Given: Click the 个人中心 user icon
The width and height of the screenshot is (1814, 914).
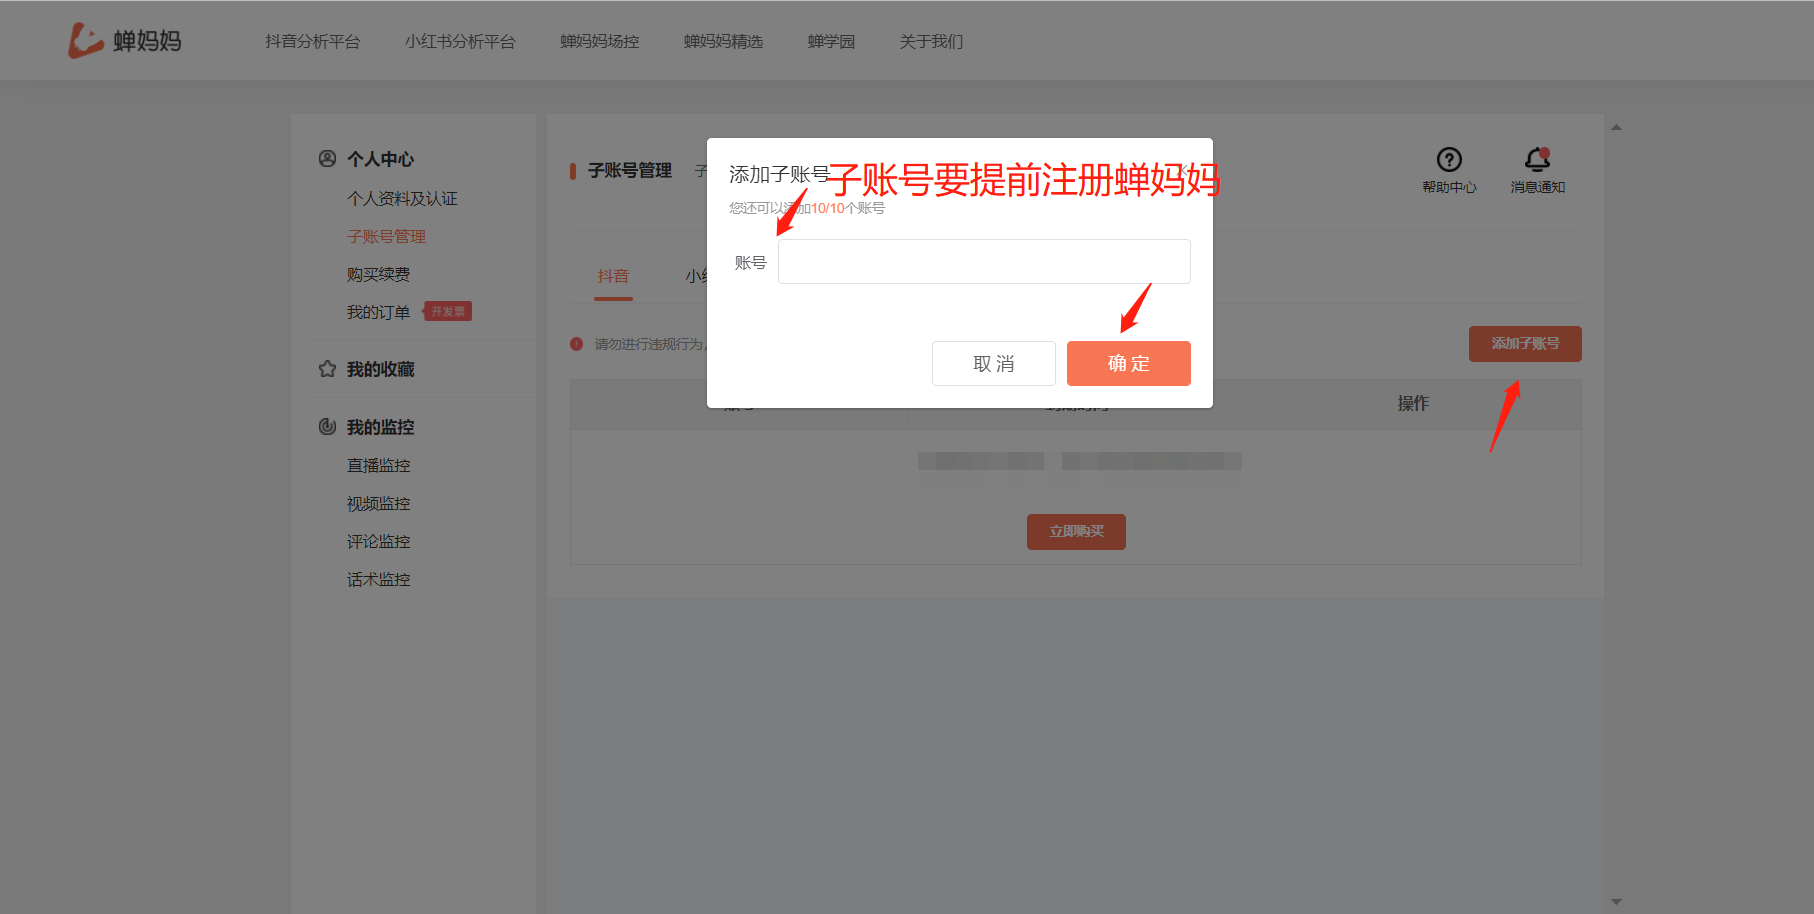Looking at the screenshot, I should pos(327,158).
